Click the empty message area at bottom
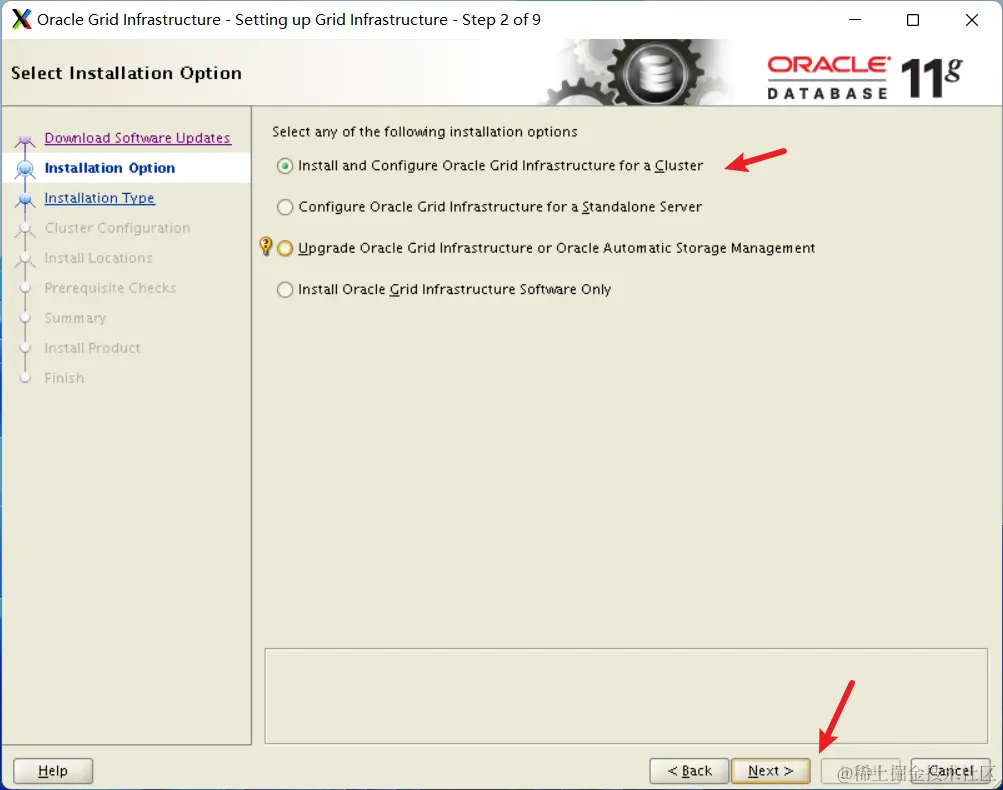 [x=626, y=696]
